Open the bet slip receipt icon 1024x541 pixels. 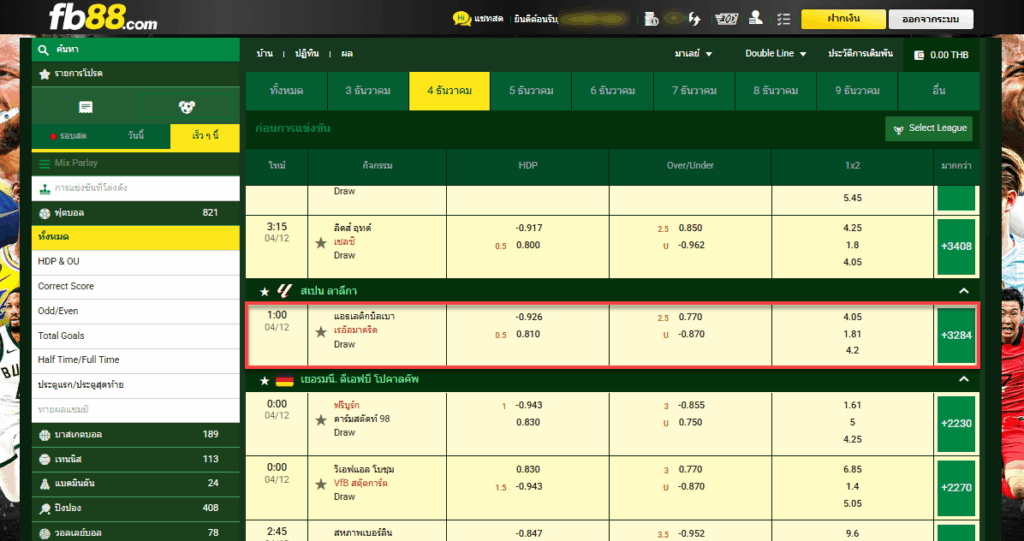(x=86, y=107)
